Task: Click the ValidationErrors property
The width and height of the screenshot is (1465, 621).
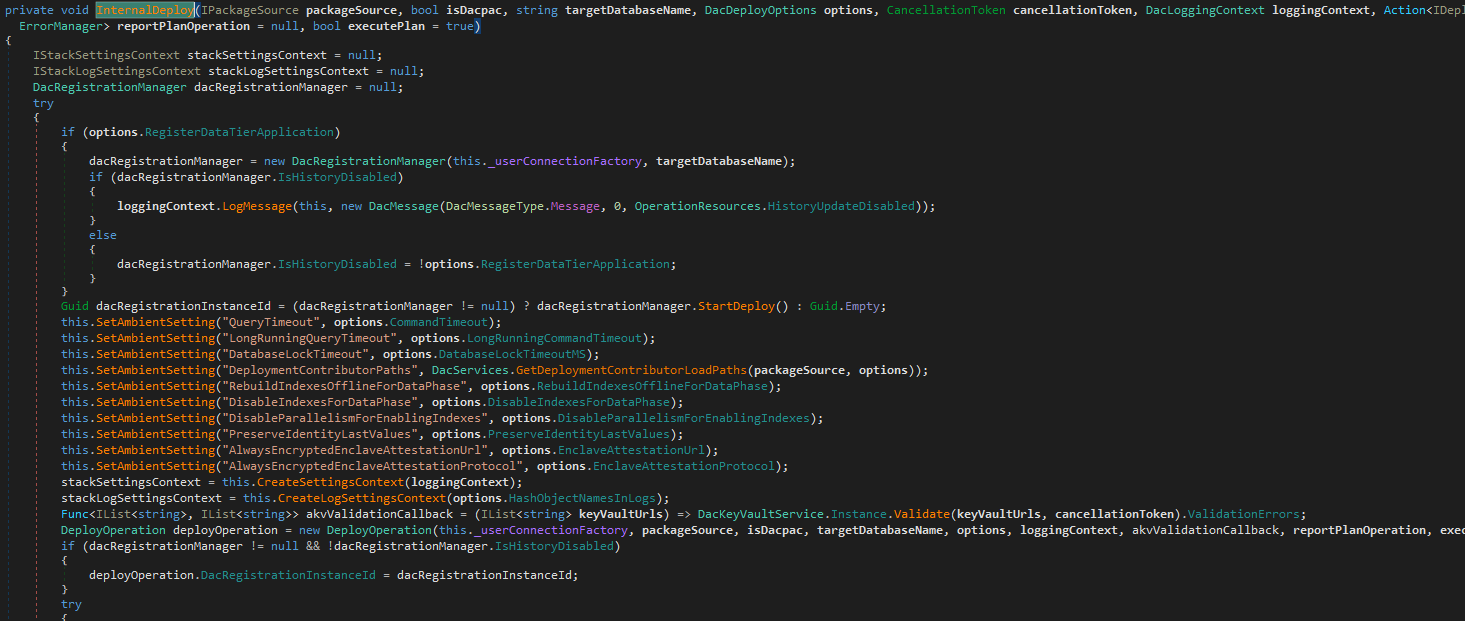Action: click(x=1241, y=514)
